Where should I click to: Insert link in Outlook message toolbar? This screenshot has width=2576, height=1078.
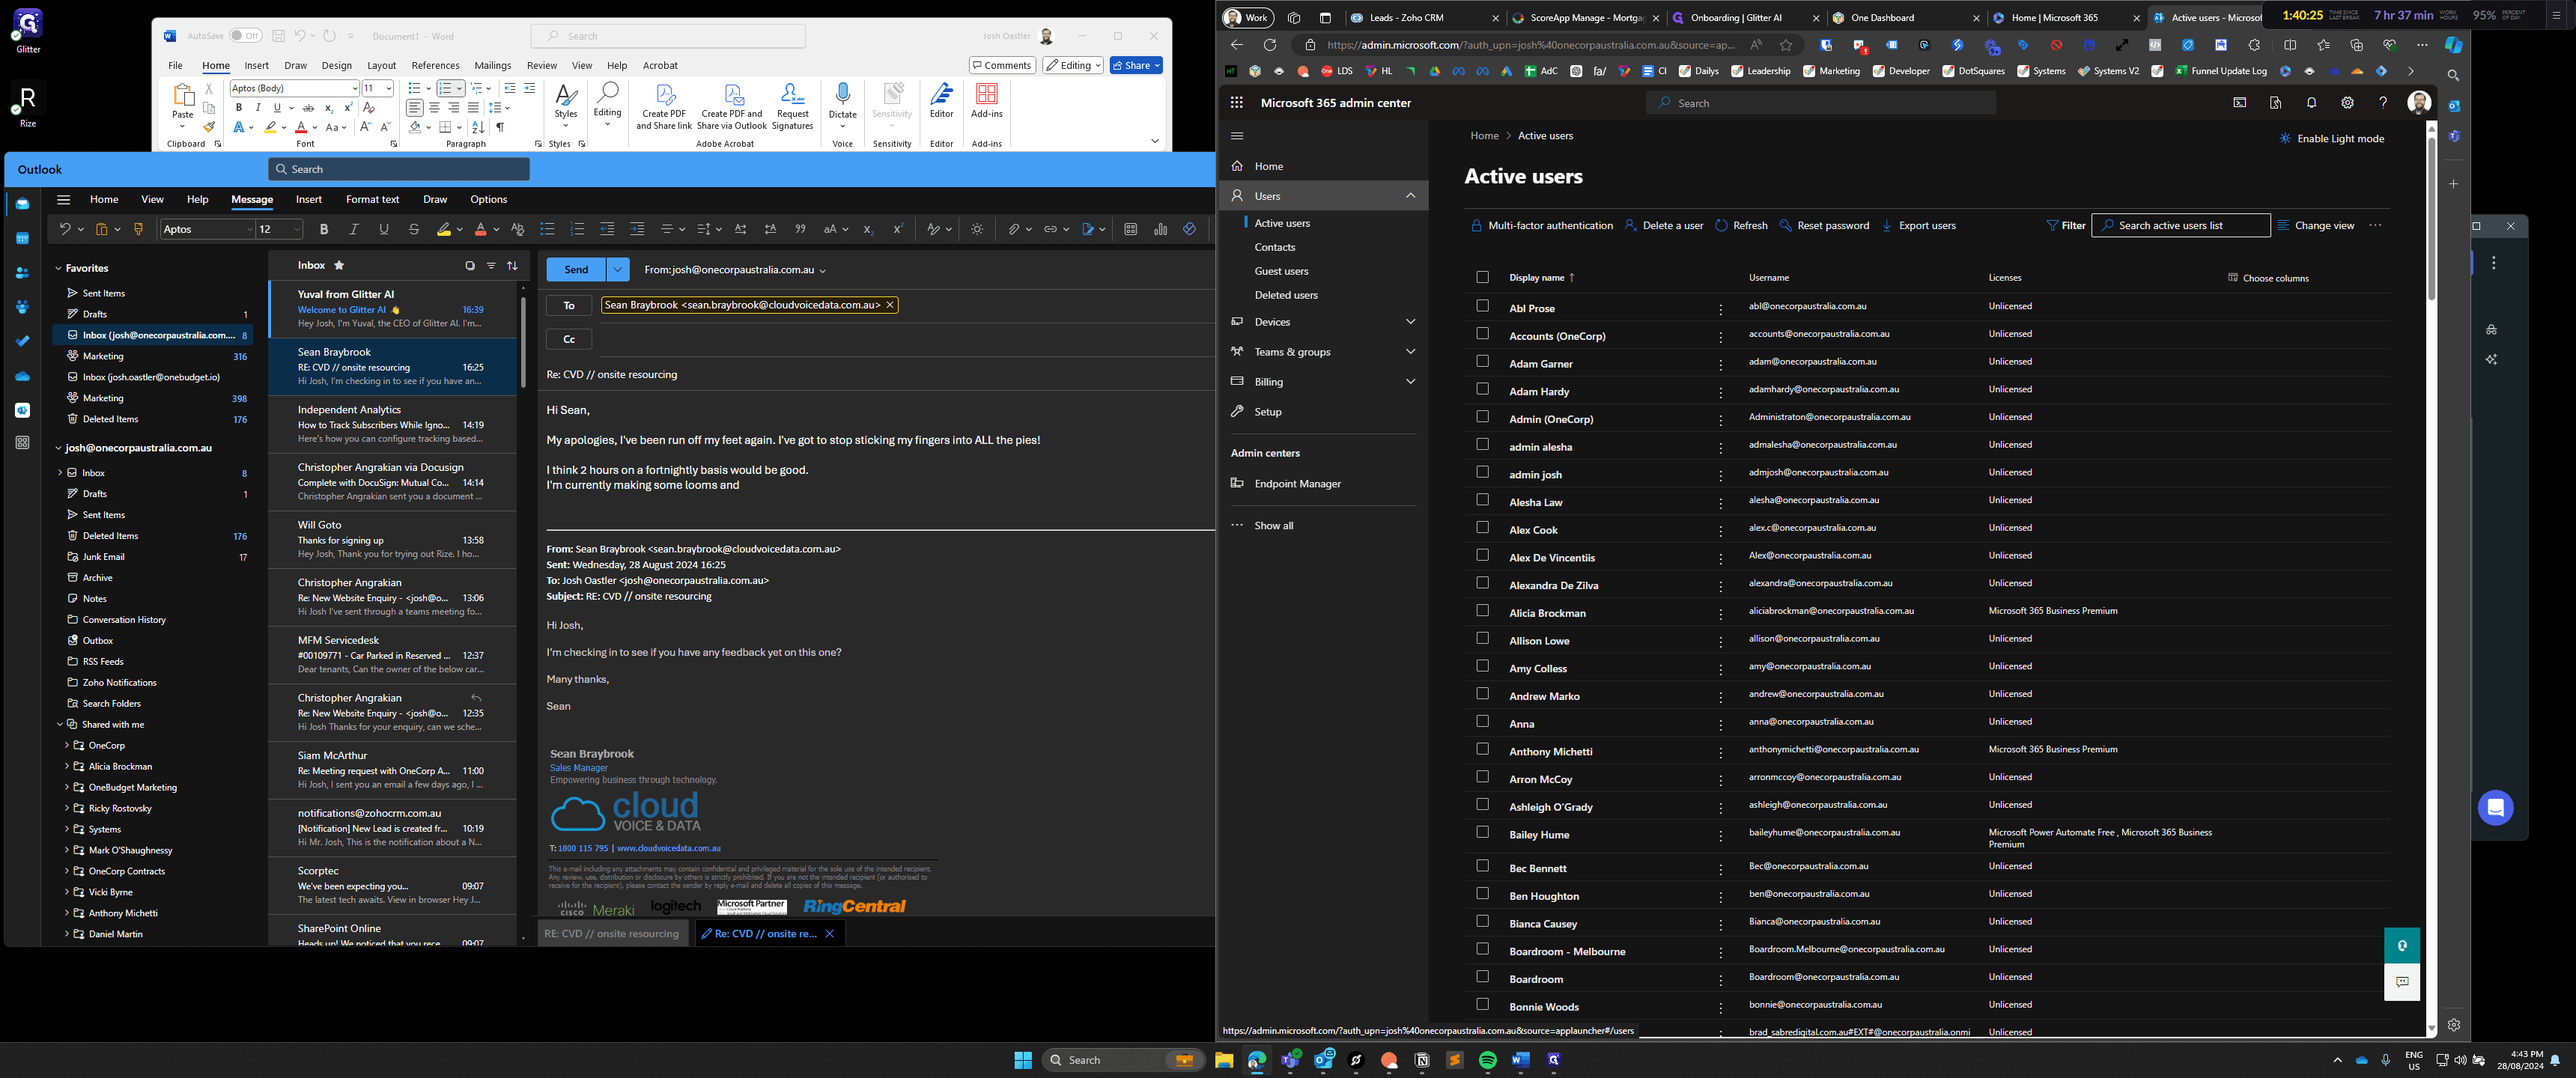[x=1050, y=229]
